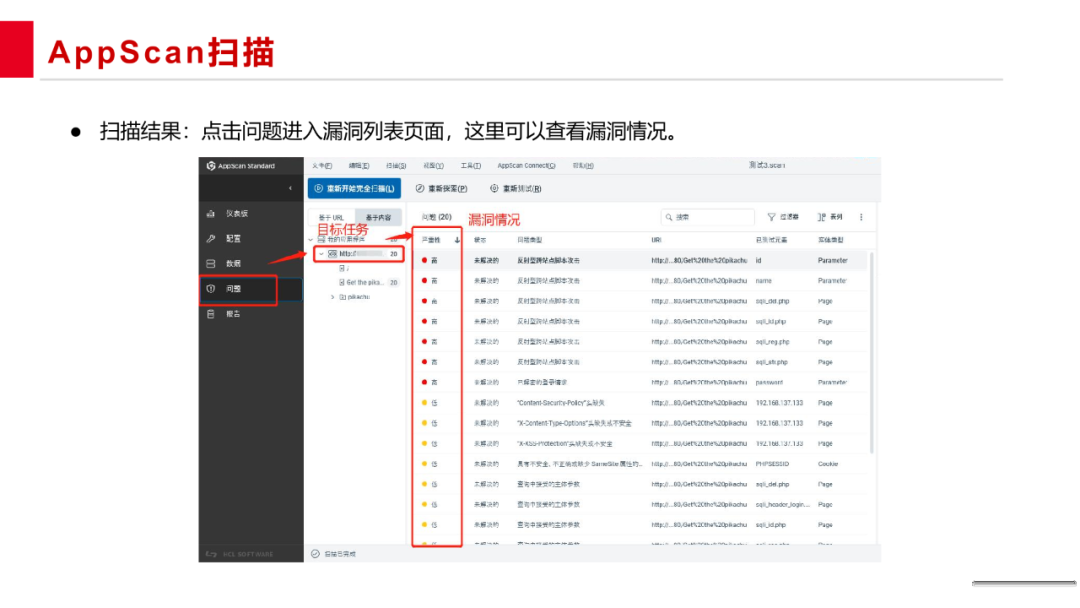Collapse the http:// host tree node chevron
Screen dimensions: 1080x608
[321, 254]
